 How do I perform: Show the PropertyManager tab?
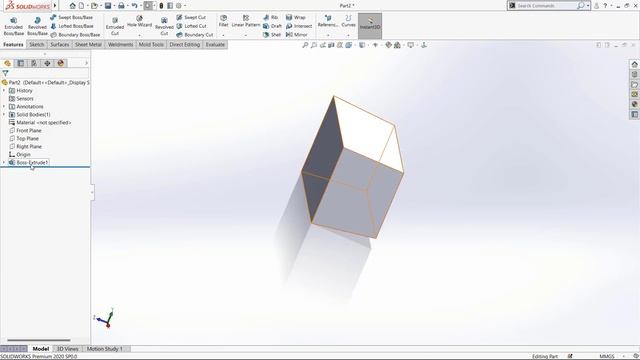pos(20,63)
